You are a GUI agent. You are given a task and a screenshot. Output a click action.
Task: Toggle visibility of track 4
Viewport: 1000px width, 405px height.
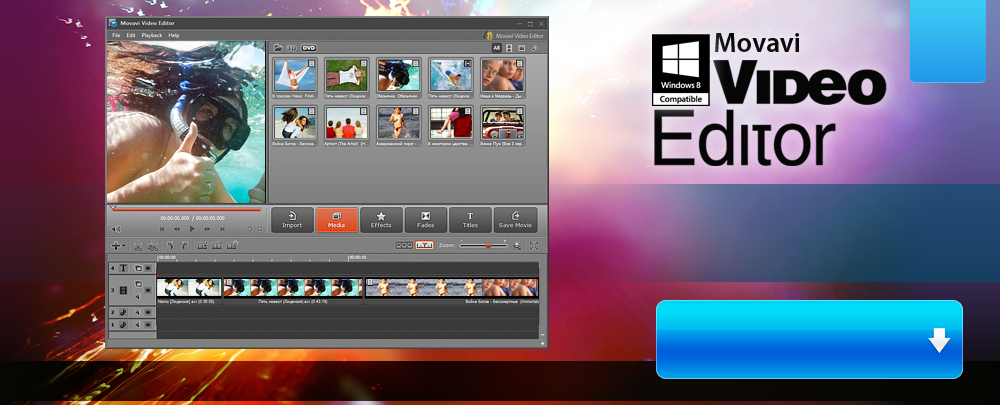[x=147, y=269]
